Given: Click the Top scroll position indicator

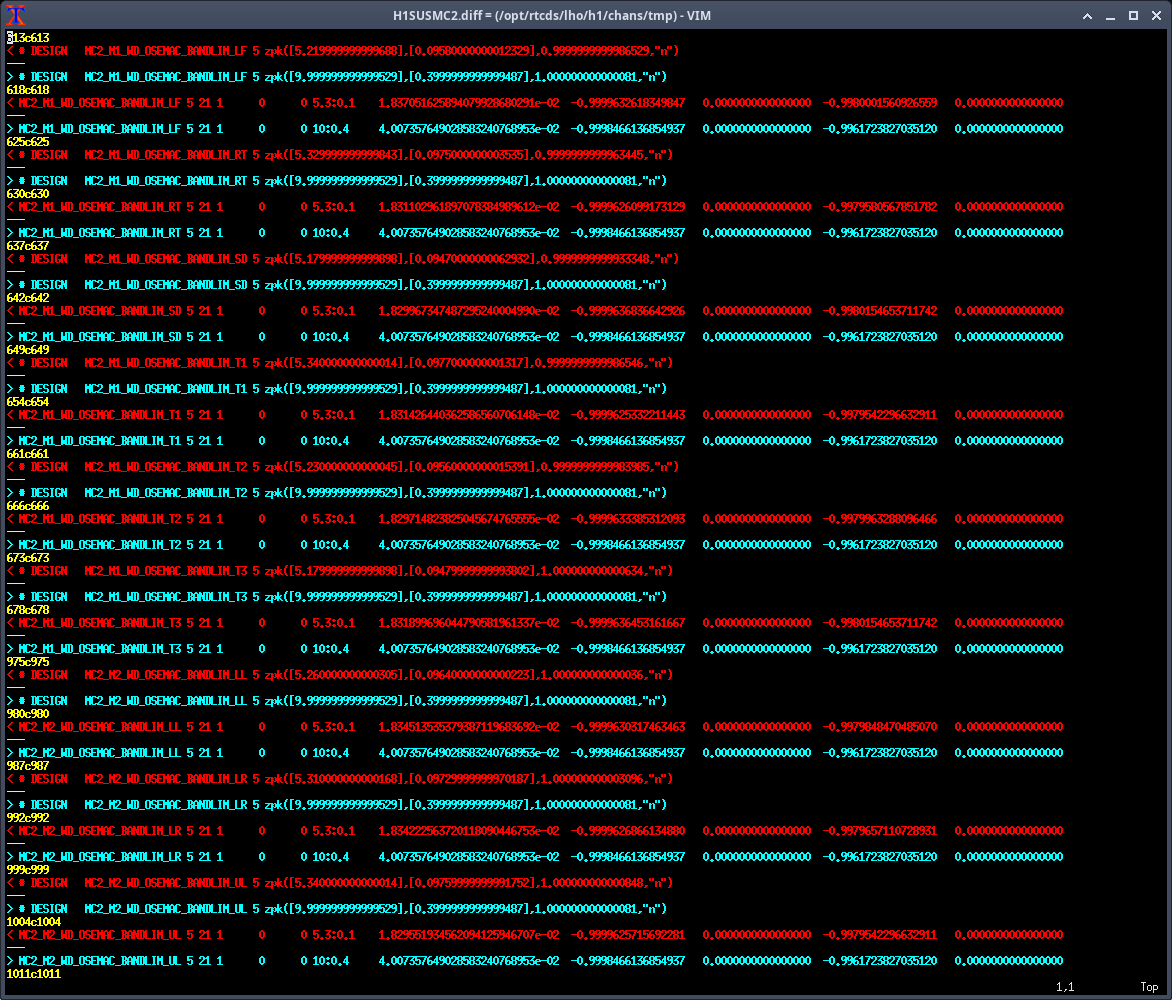Looking at the screenshot, I should 1149,988.
